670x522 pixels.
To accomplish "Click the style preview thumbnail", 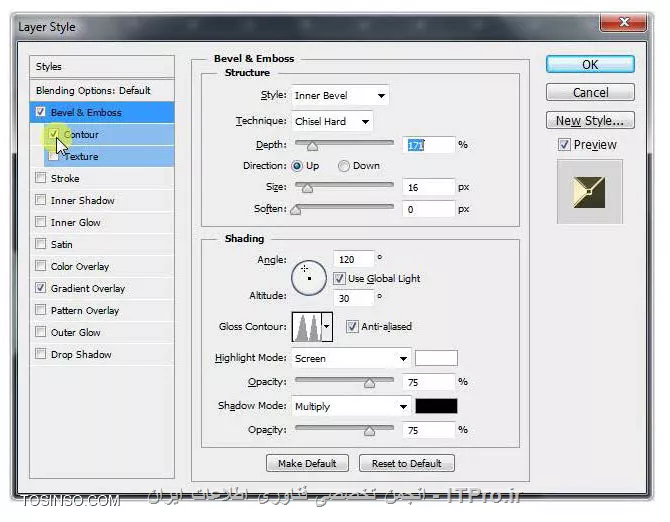I will click(x=589, y=192).
